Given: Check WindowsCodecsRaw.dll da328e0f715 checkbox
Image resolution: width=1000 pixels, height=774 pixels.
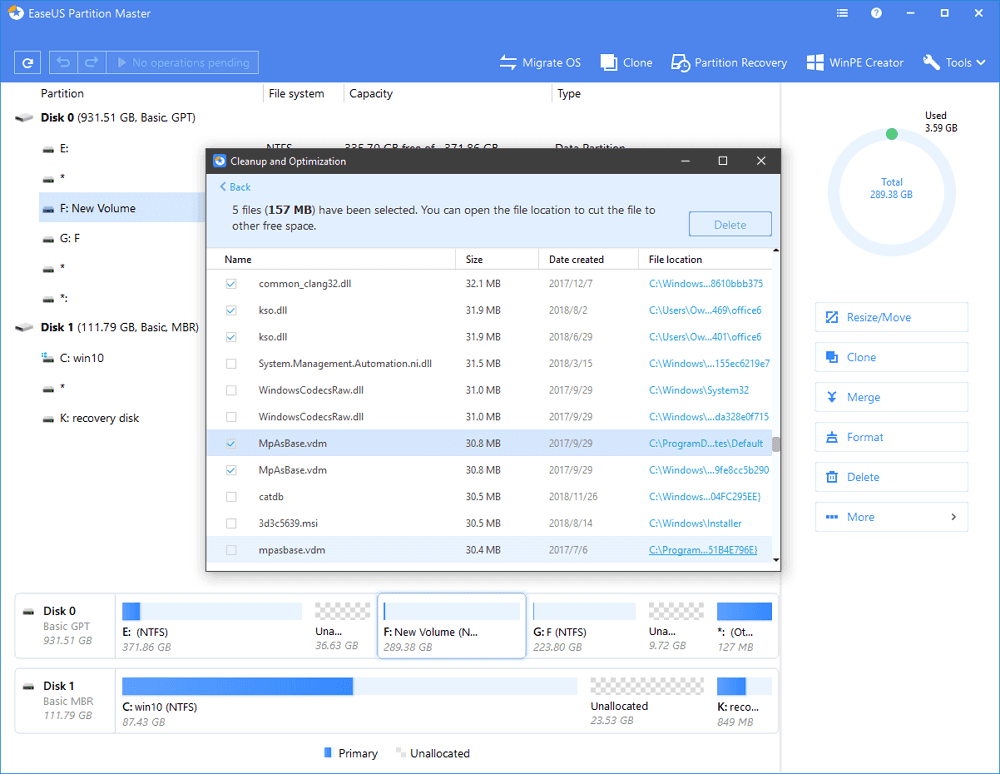Looking at the screenshot, I should click(231, 417).
